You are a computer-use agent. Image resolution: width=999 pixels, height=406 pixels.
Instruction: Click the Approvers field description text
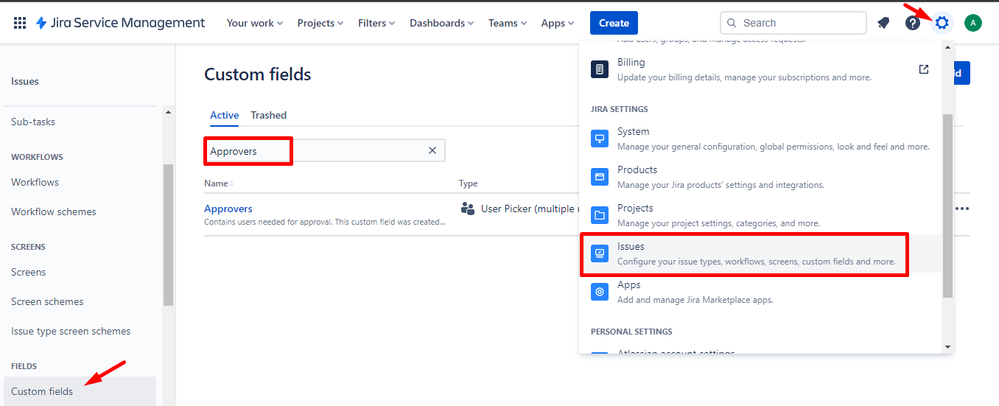(325, 222)
